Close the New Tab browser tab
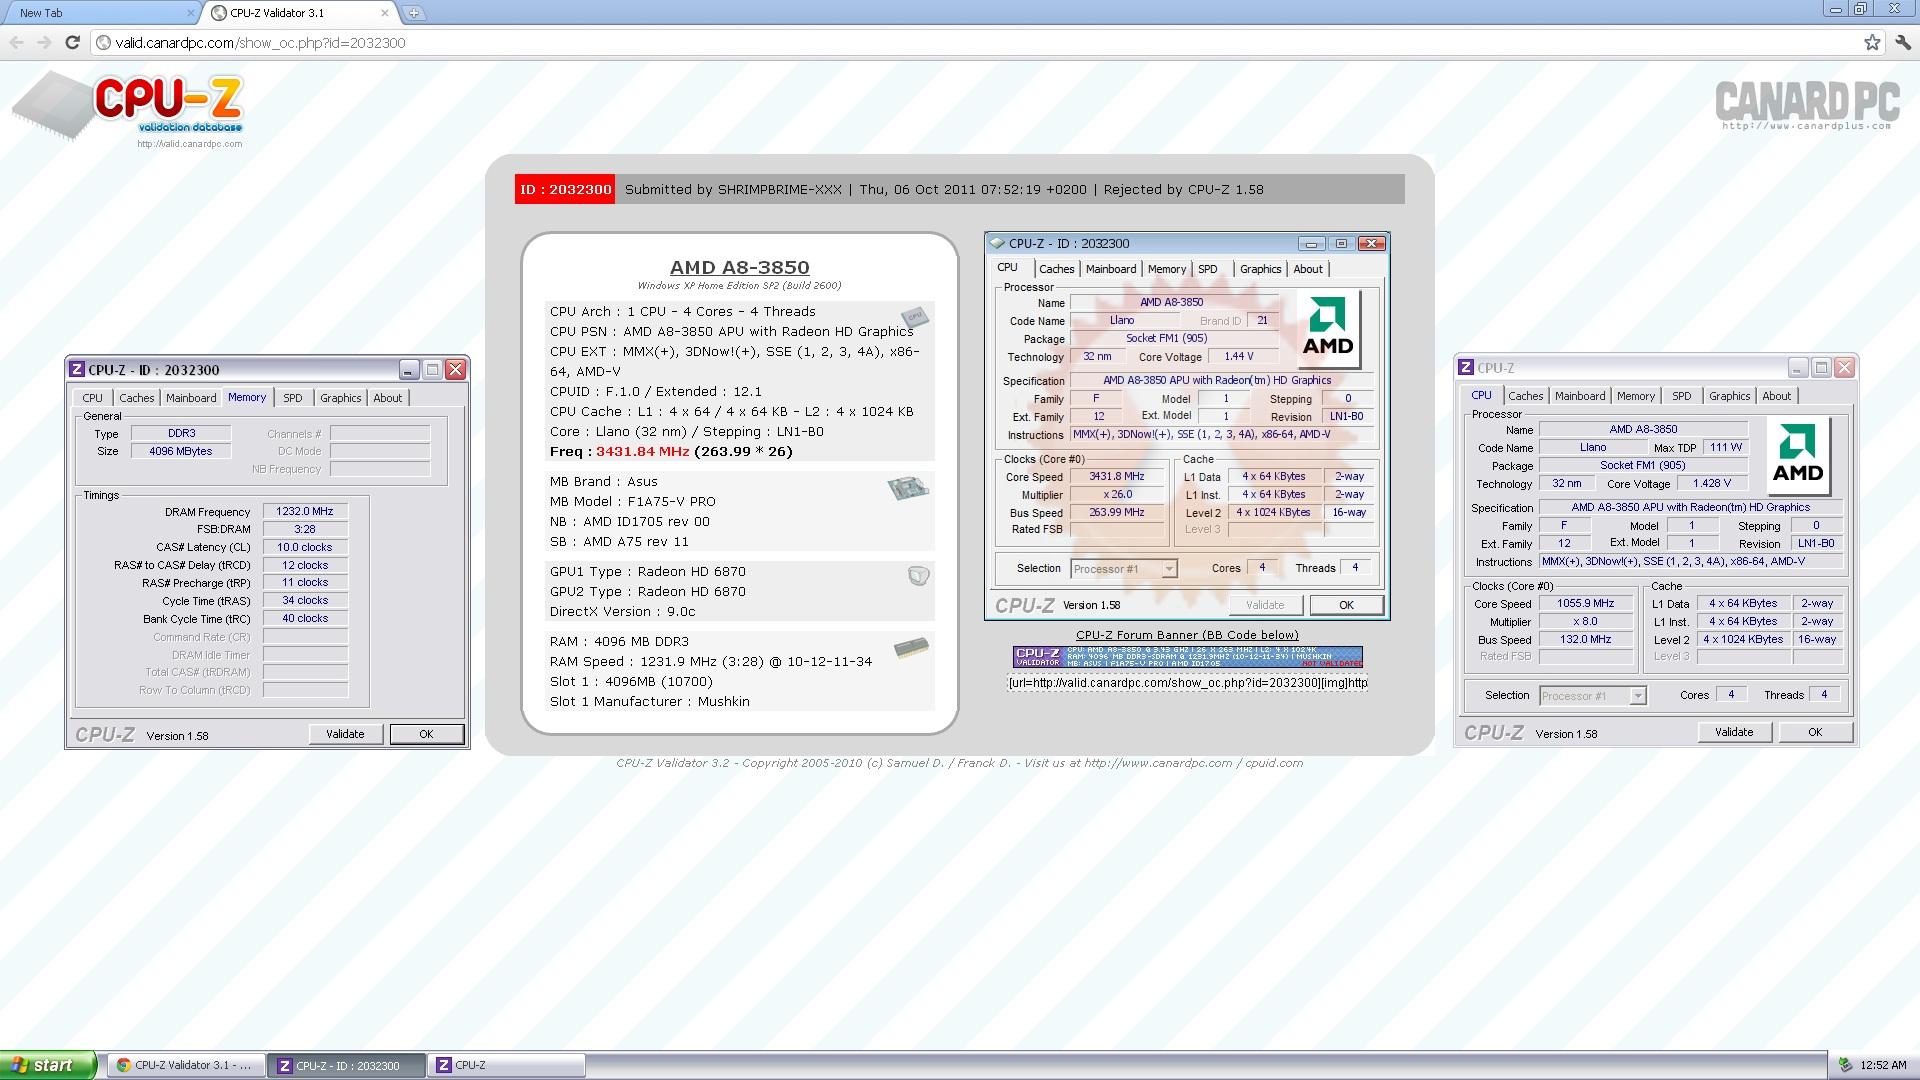Screen dimensions: 1920x1080 pos(191,13)
